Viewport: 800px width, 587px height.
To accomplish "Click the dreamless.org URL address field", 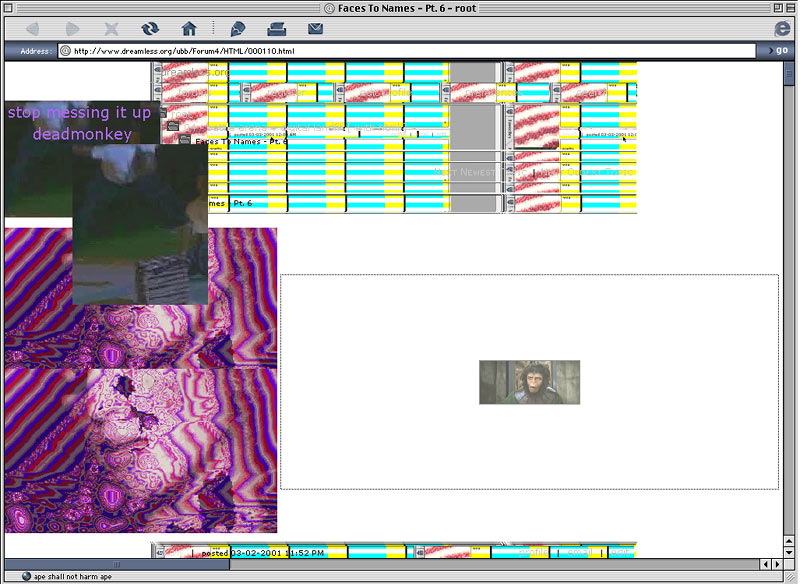I will 400,51.
